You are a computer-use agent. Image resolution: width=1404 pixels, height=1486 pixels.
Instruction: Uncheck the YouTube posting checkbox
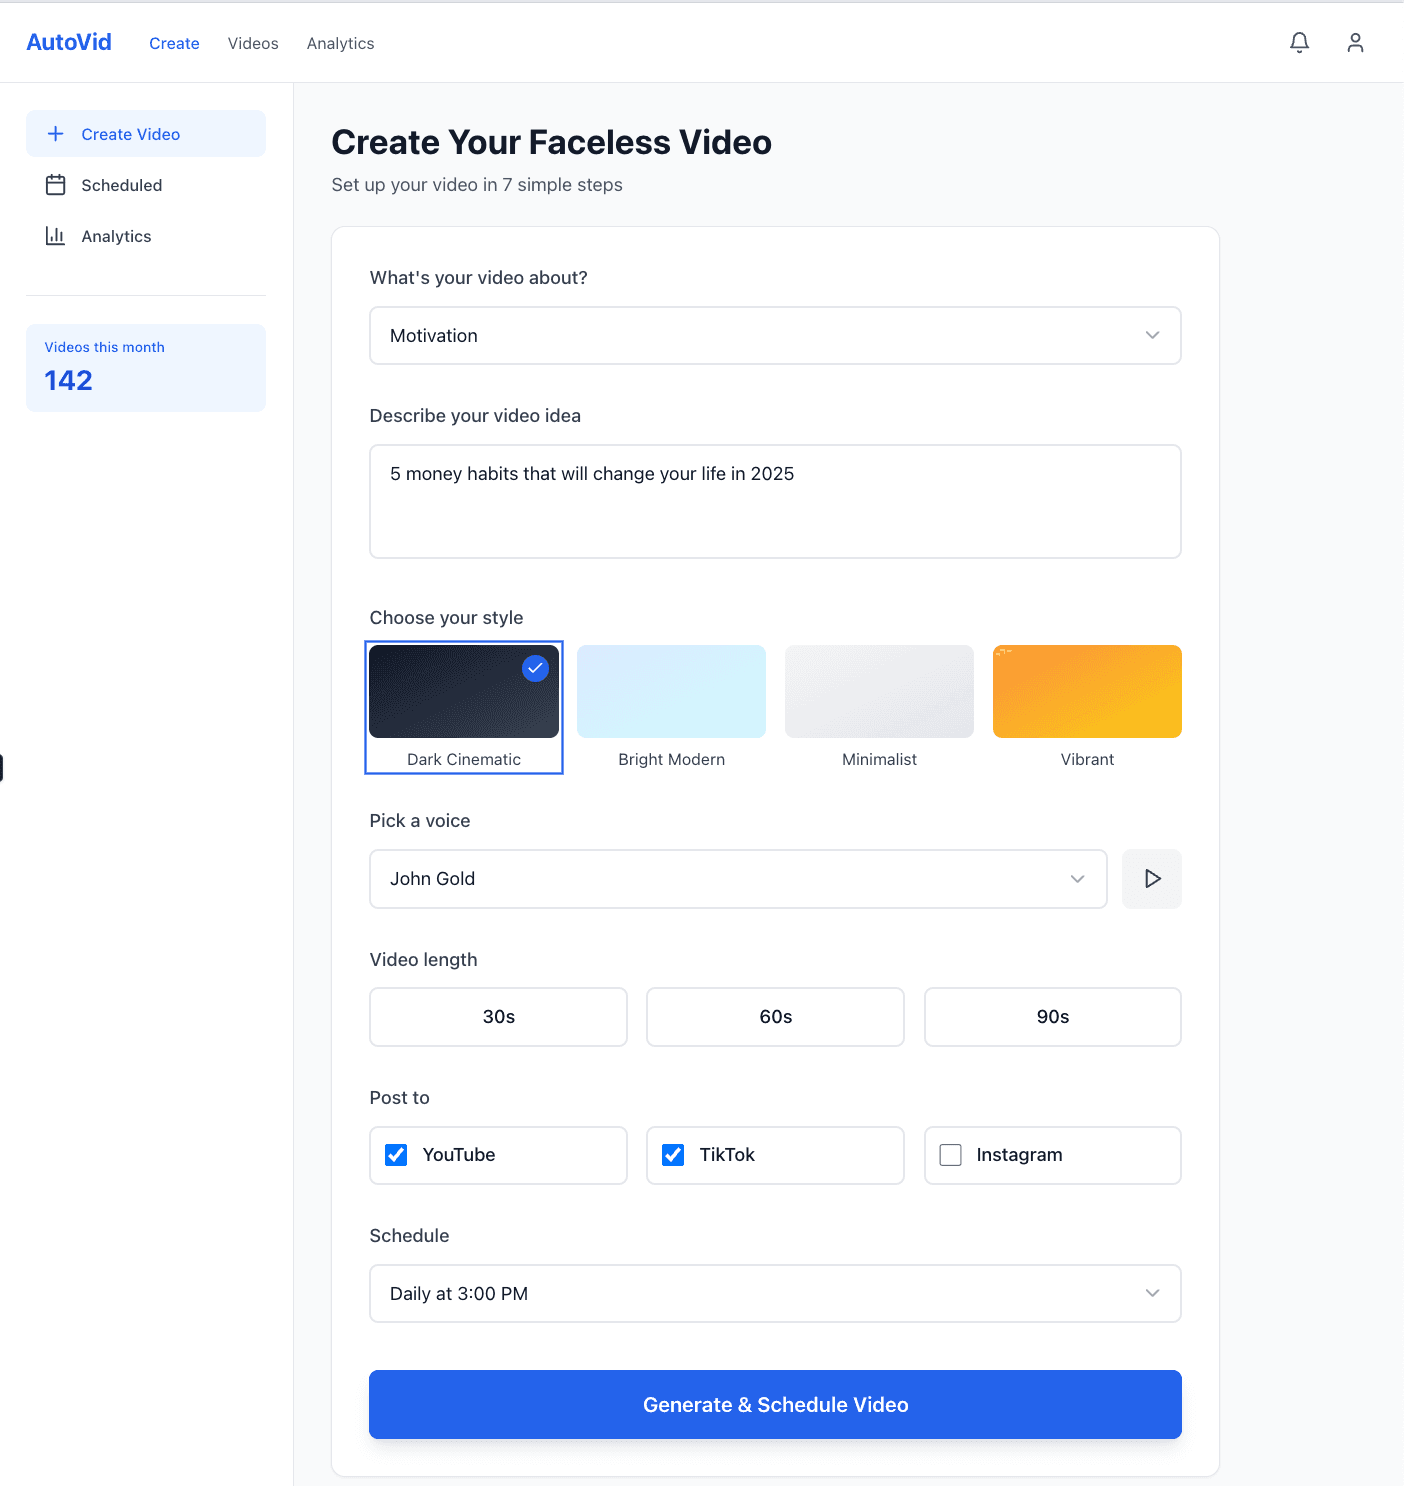pyautogui.click(x=396, y=1154)
